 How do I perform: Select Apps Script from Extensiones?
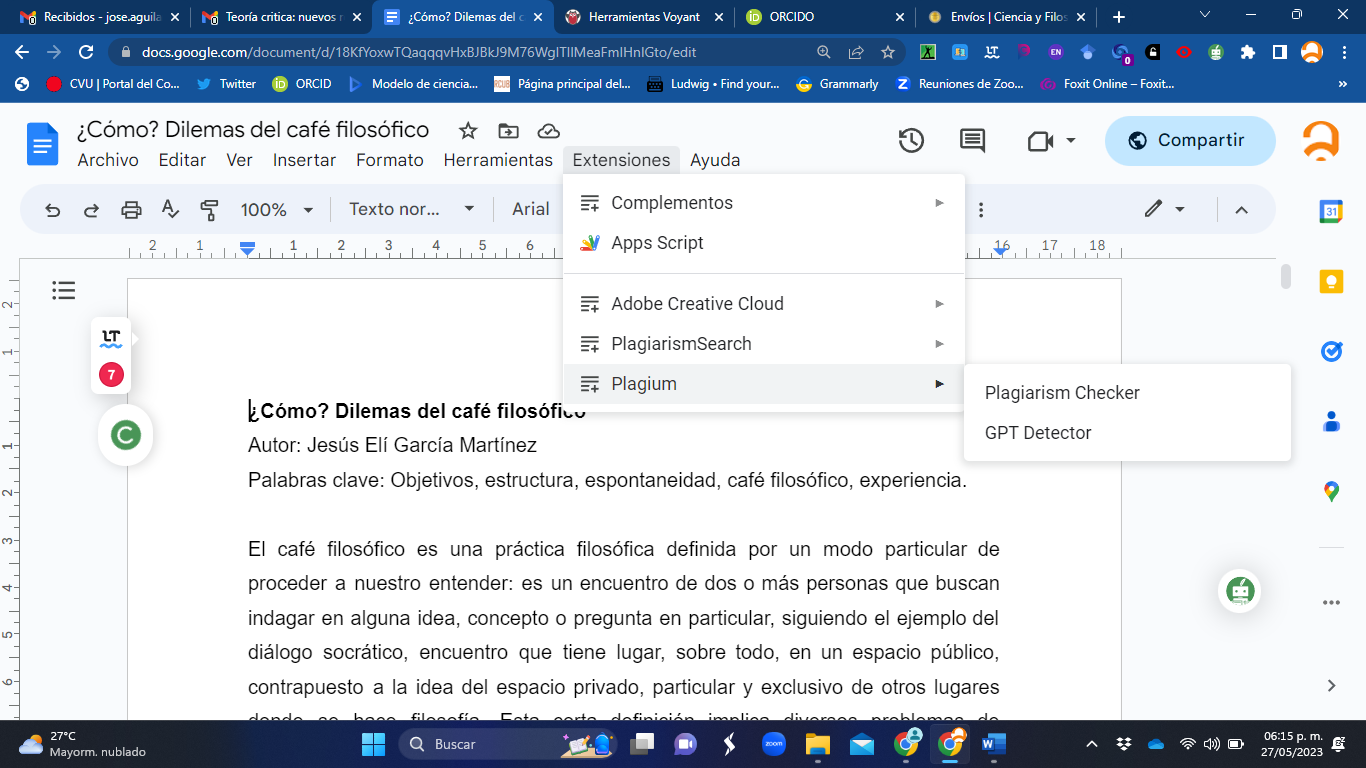(x=763, y=243)
